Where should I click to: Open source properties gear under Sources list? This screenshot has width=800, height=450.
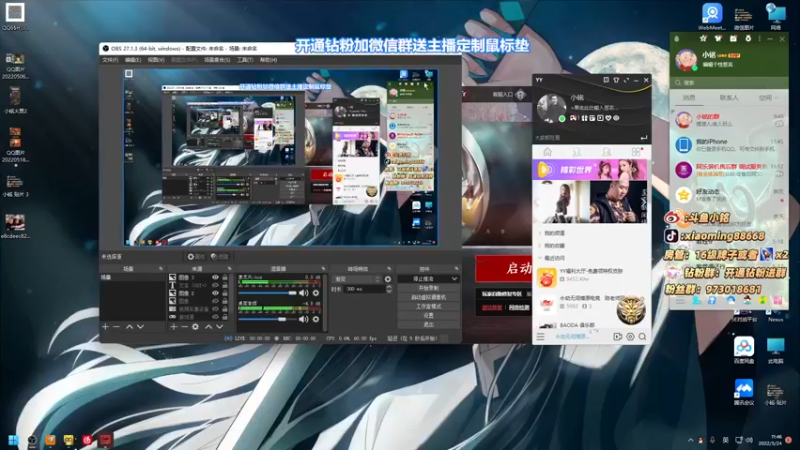point(195,327)
